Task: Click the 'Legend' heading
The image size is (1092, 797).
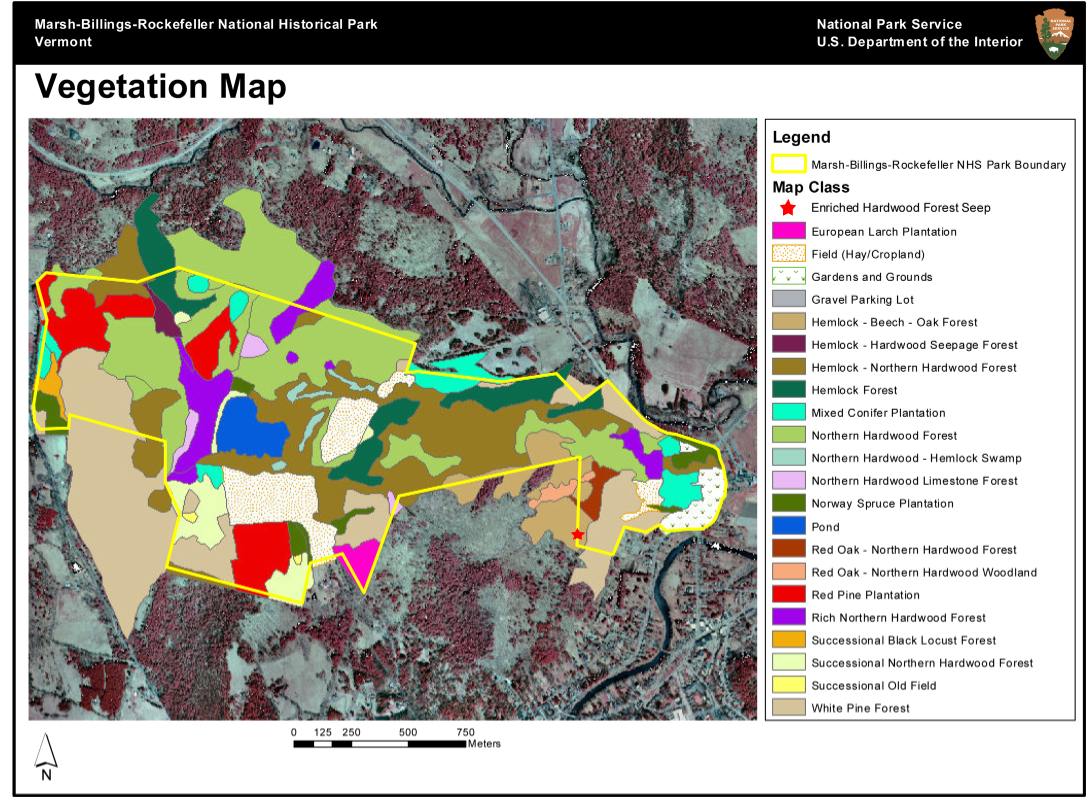Action: point(802,137)
